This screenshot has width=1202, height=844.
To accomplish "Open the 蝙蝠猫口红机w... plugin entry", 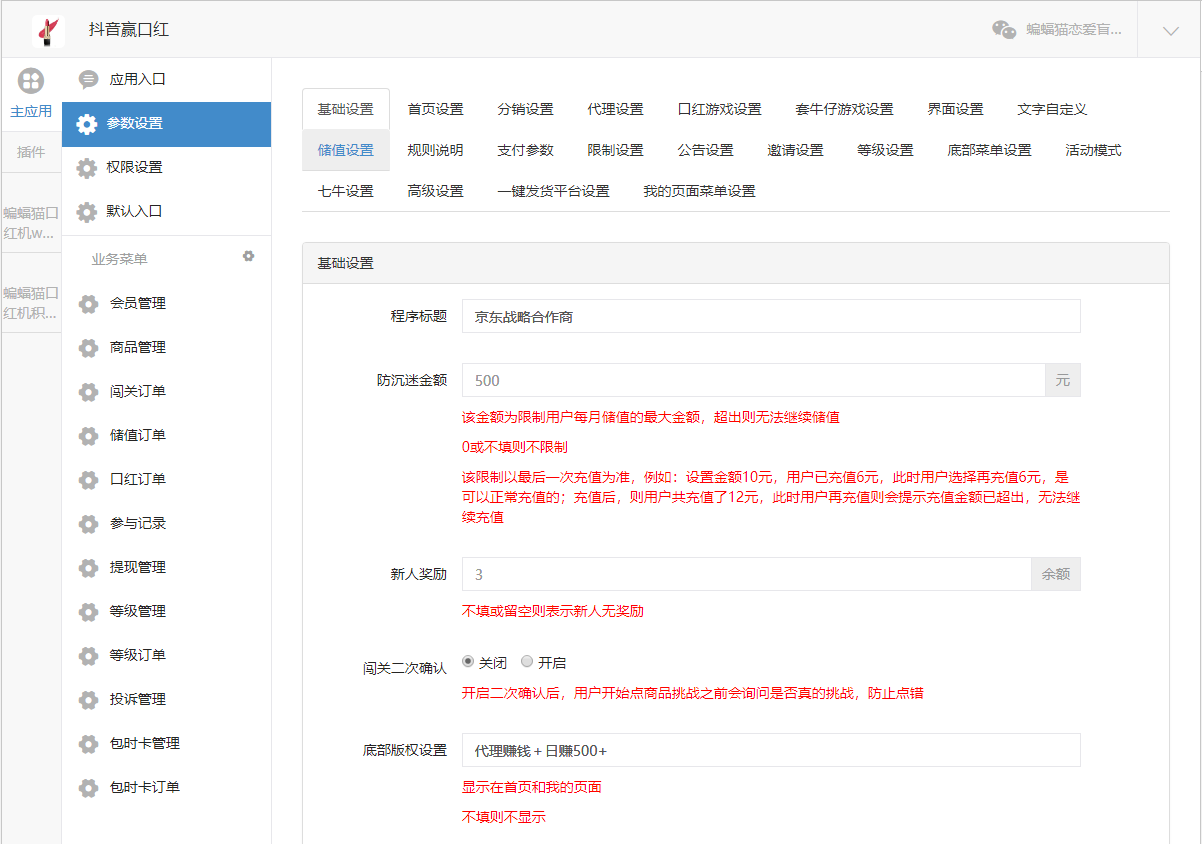I will point(31,222).
